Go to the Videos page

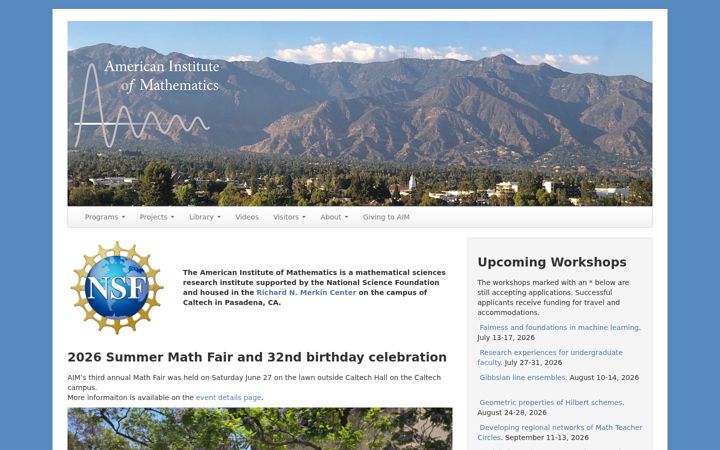click(x=247, y=217)
